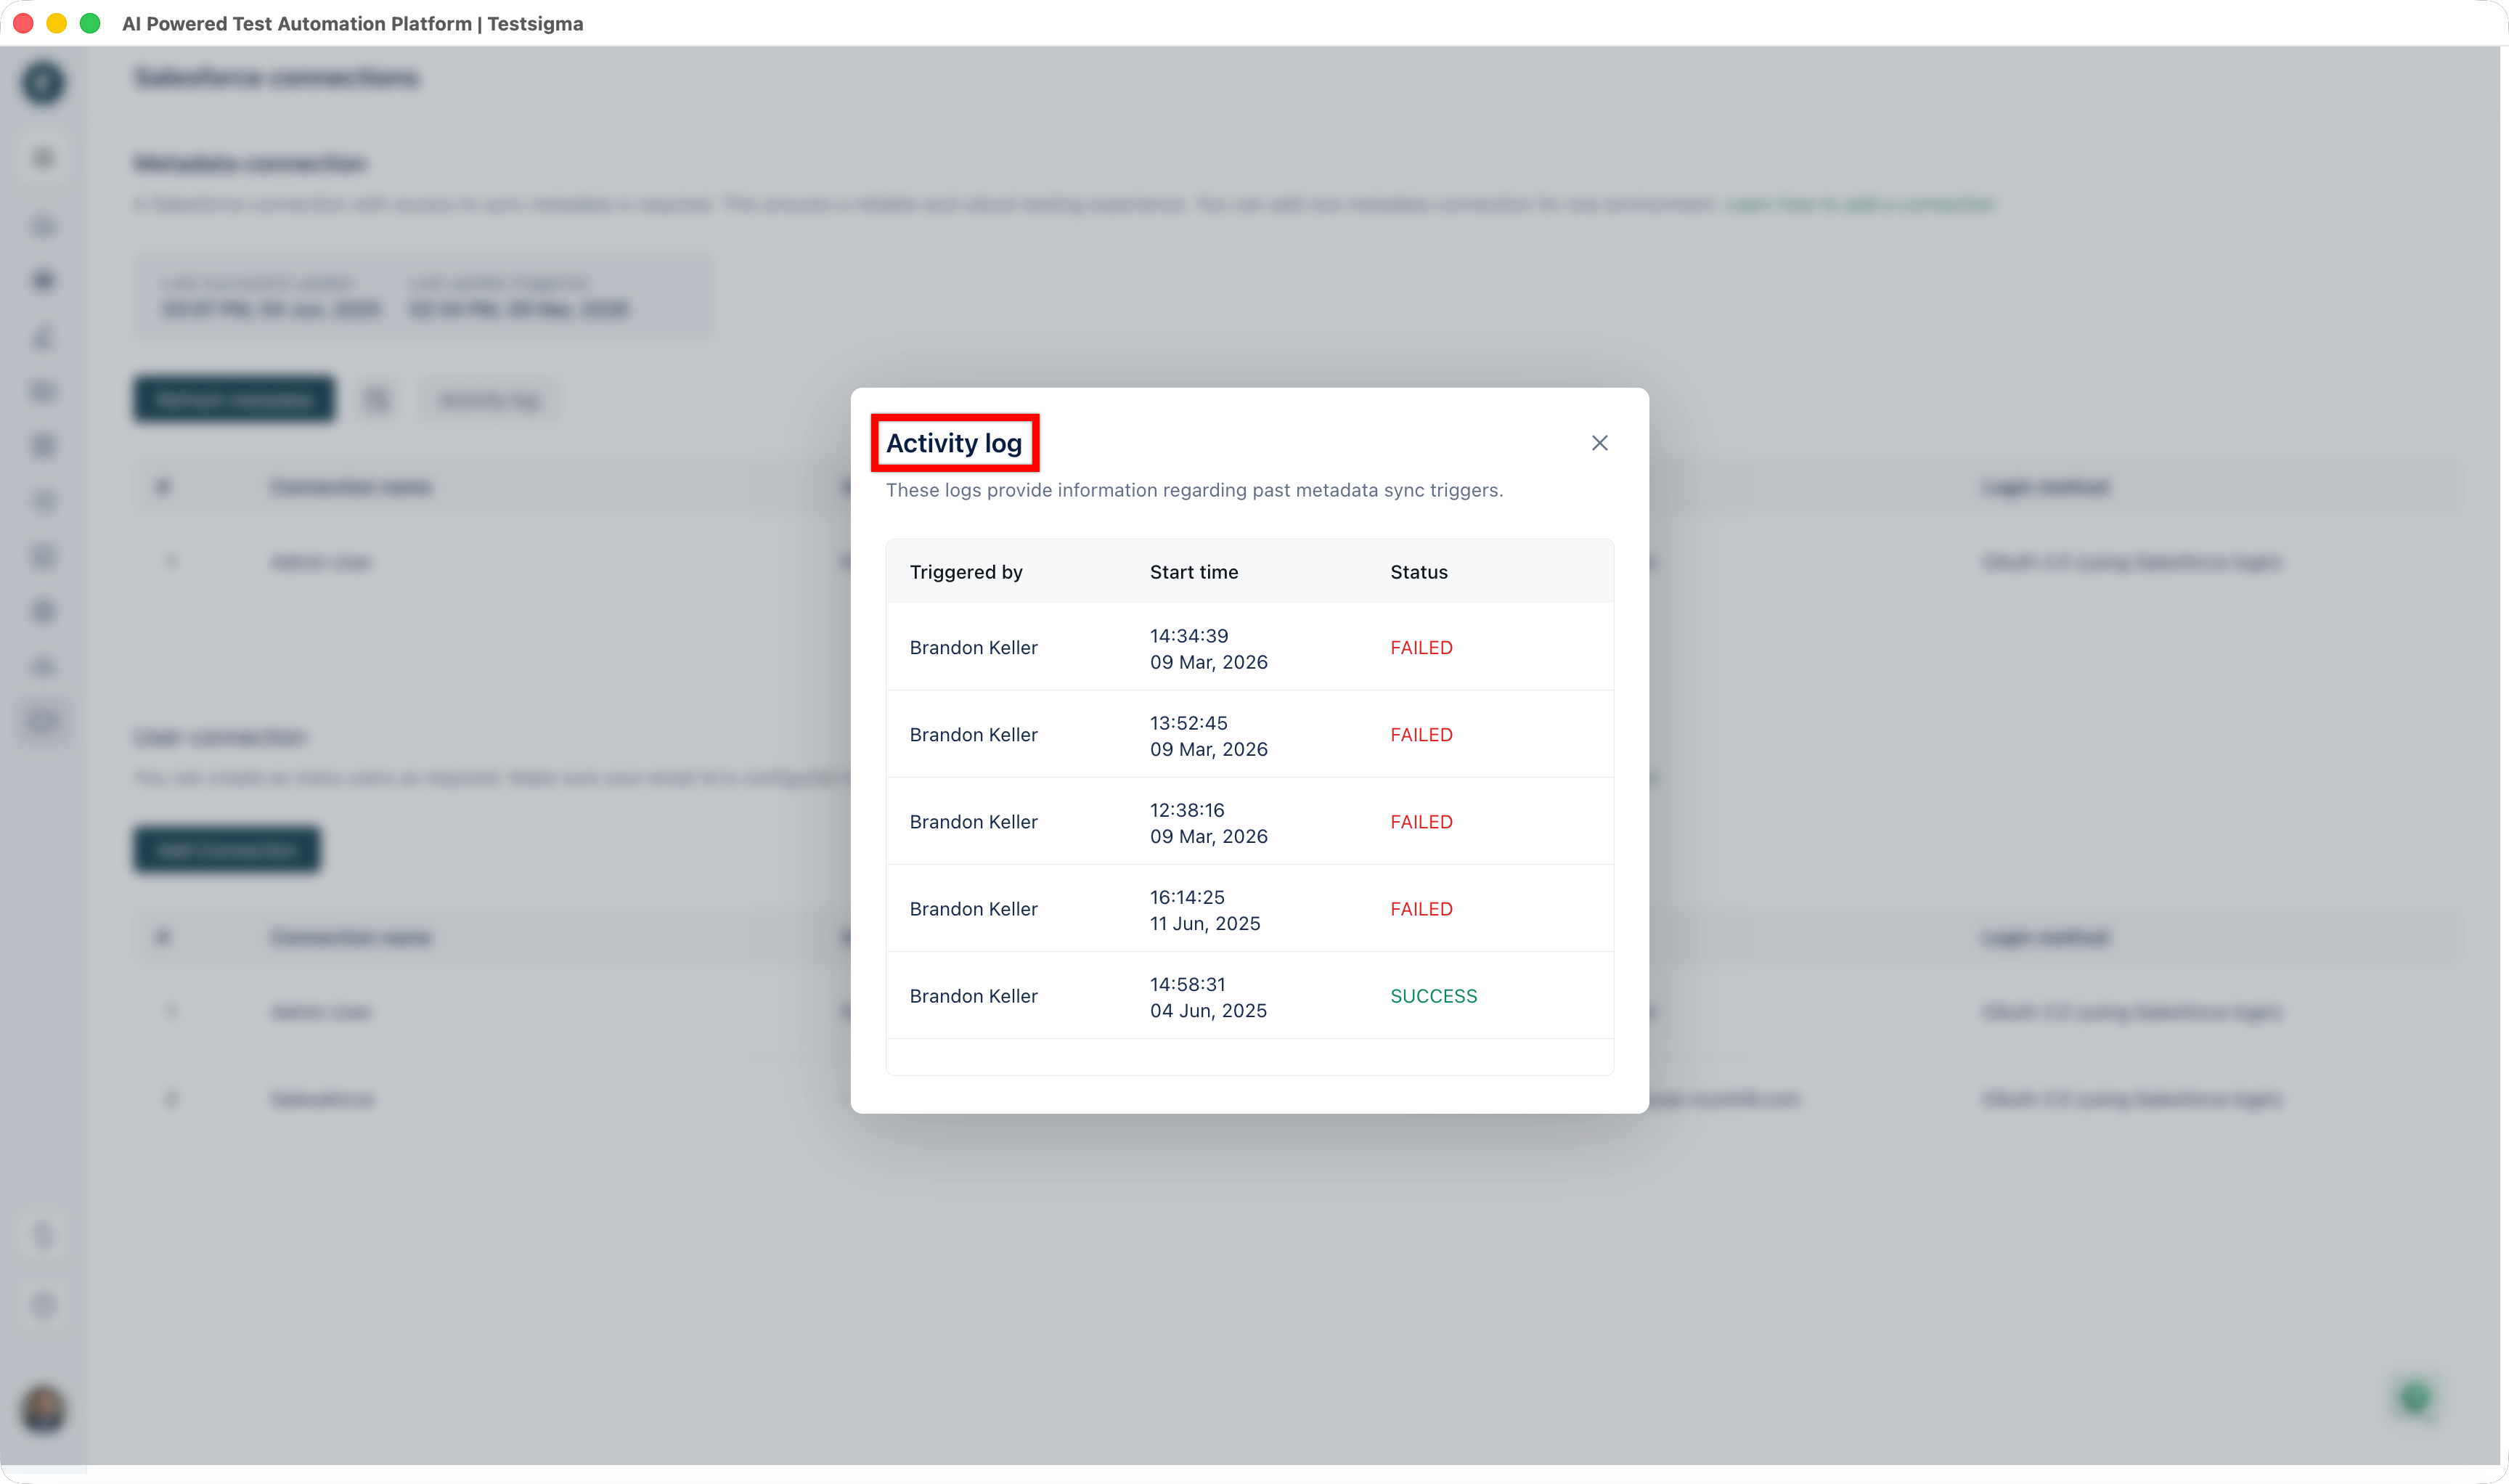This screenshot has height=1484, width=2509.
Task: Click the SUCCESS status label
Action: click(1433, 996)
